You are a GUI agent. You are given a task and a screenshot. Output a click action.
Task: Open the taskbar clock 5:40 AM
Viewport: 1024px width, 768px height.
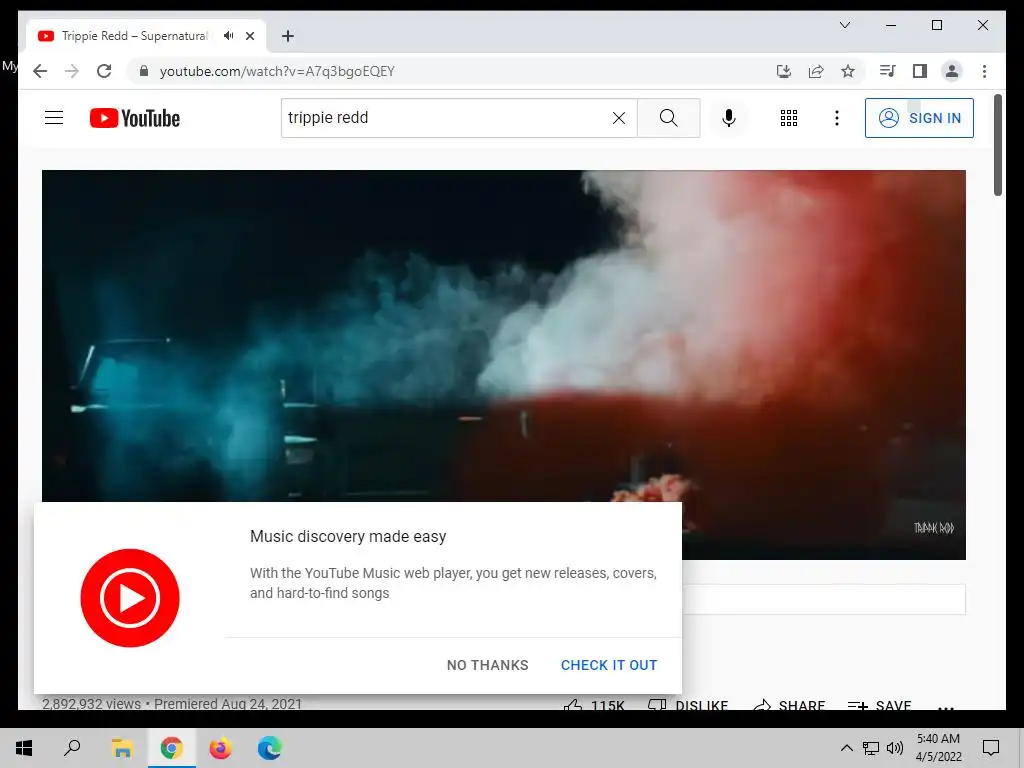[x=938, y=748]
